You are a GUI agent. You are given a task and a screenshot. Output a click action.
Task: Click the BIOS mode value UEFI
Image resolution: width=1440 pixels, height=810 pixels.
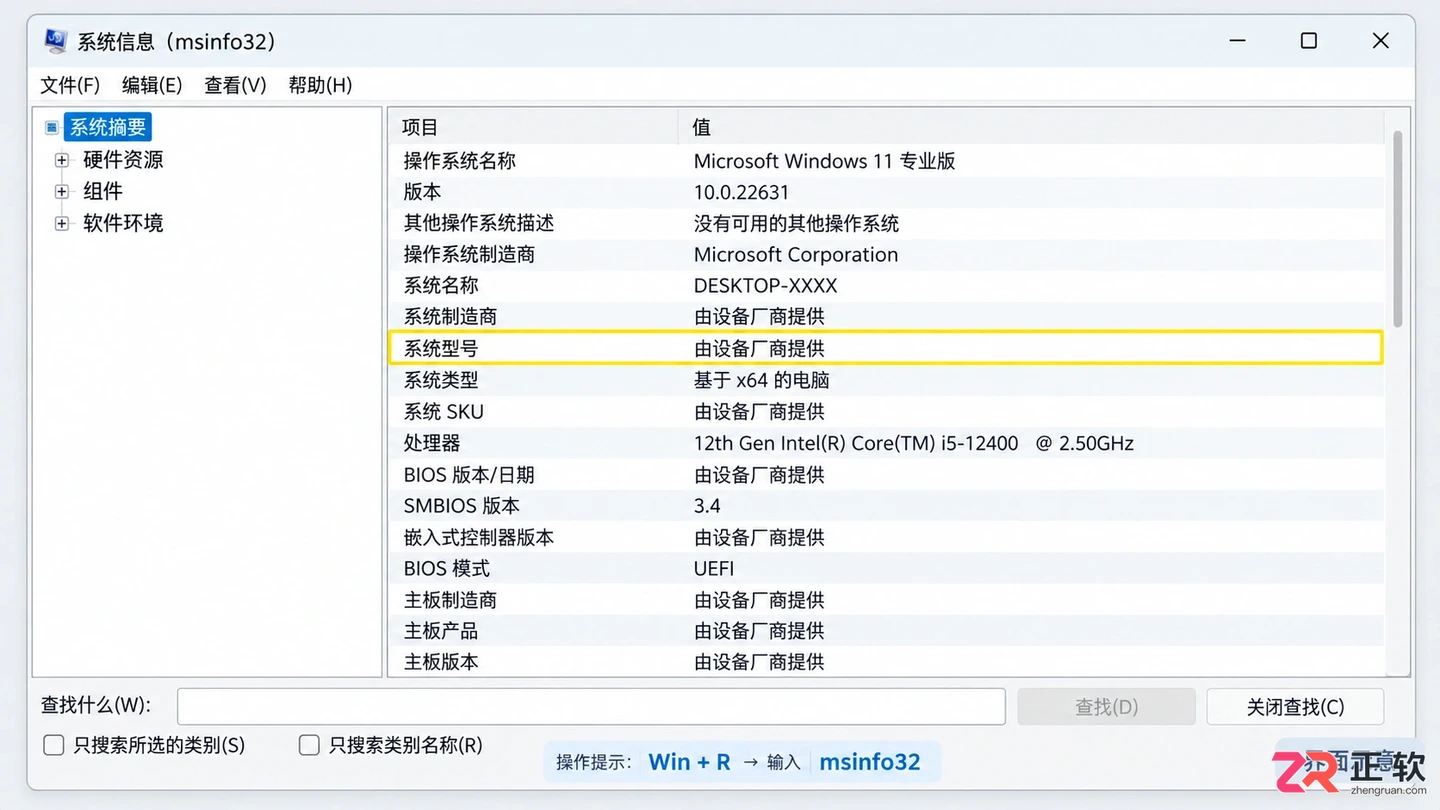coord(714,568)
